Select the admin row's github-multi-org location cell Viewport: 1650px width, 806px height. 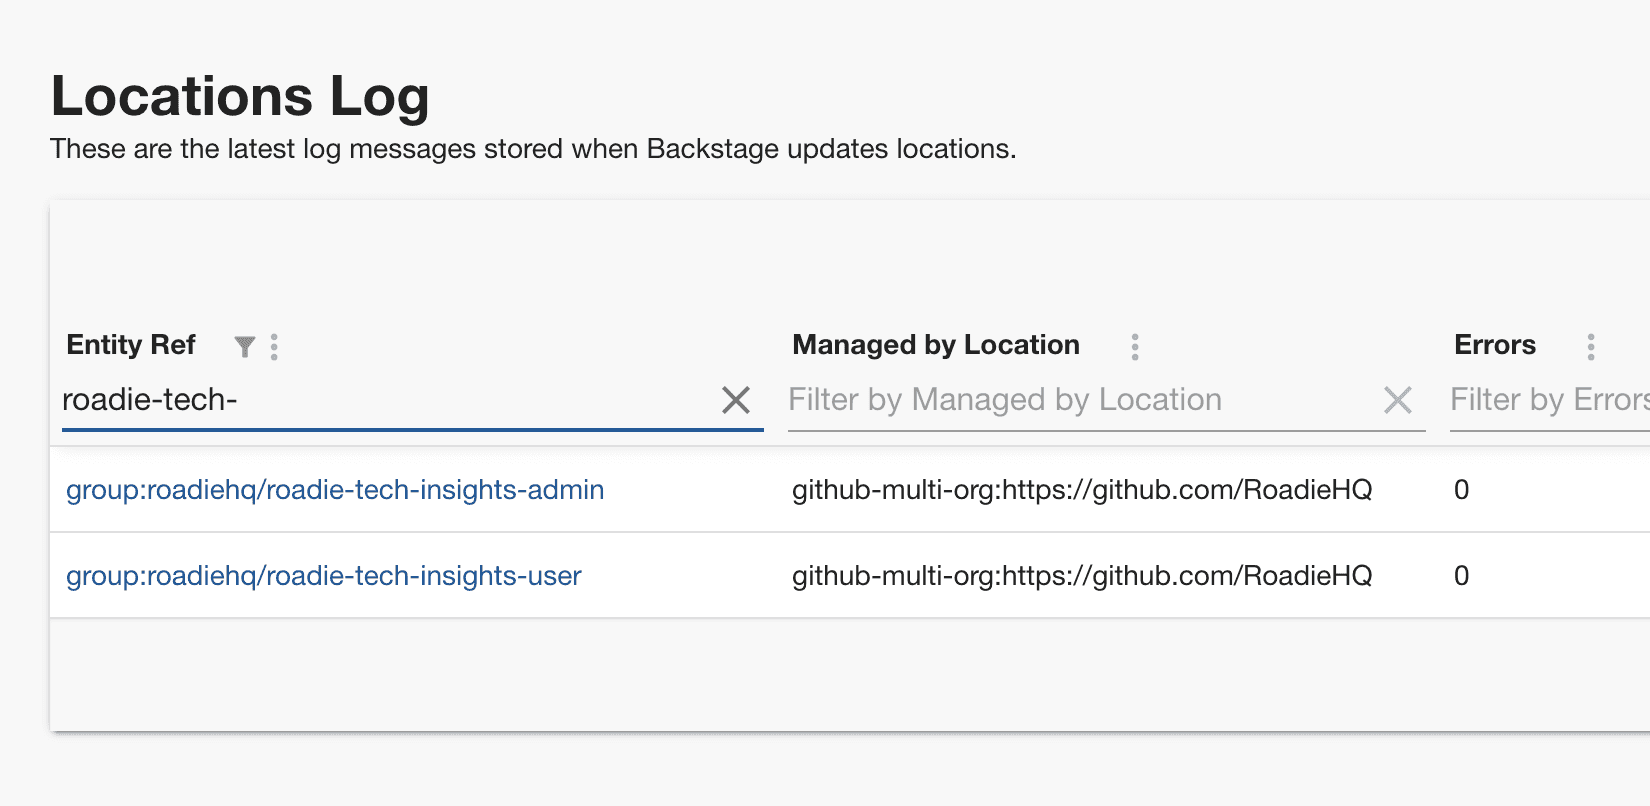coord(1082,490)
